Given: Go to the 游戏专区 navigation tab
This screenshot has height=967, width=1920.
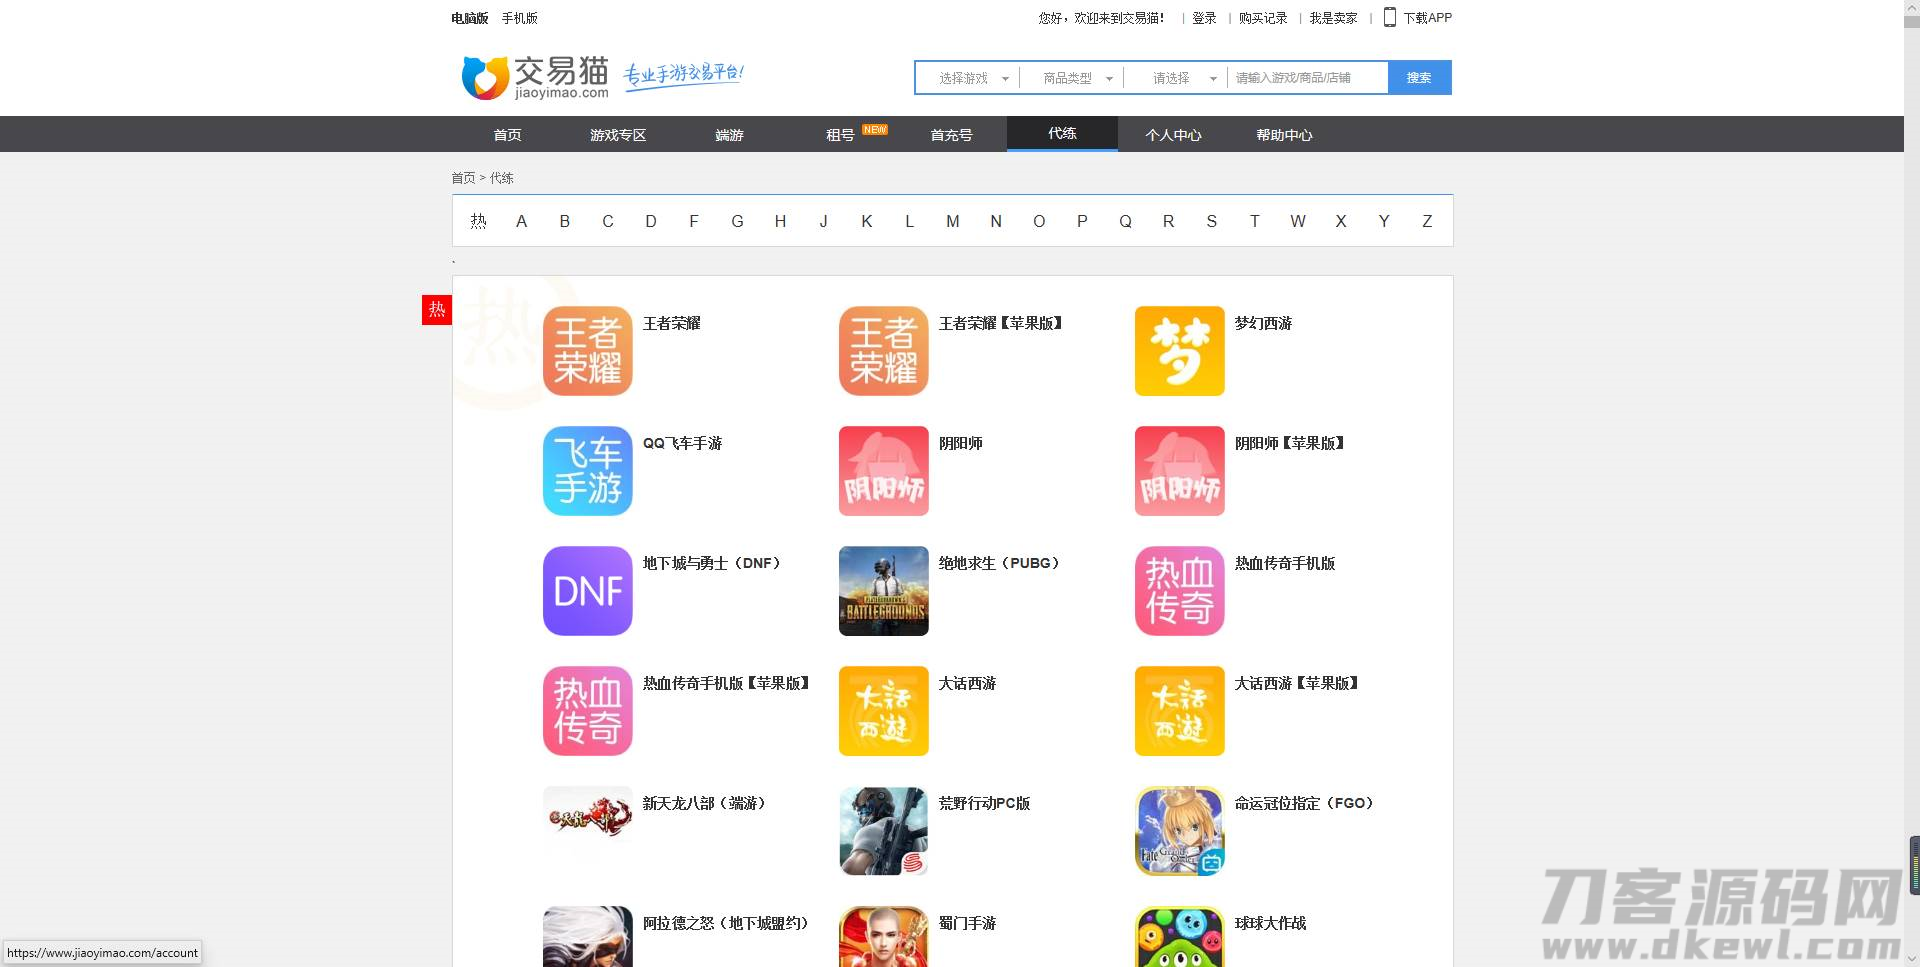Looking at the screenshot, I should click(618, 135).
